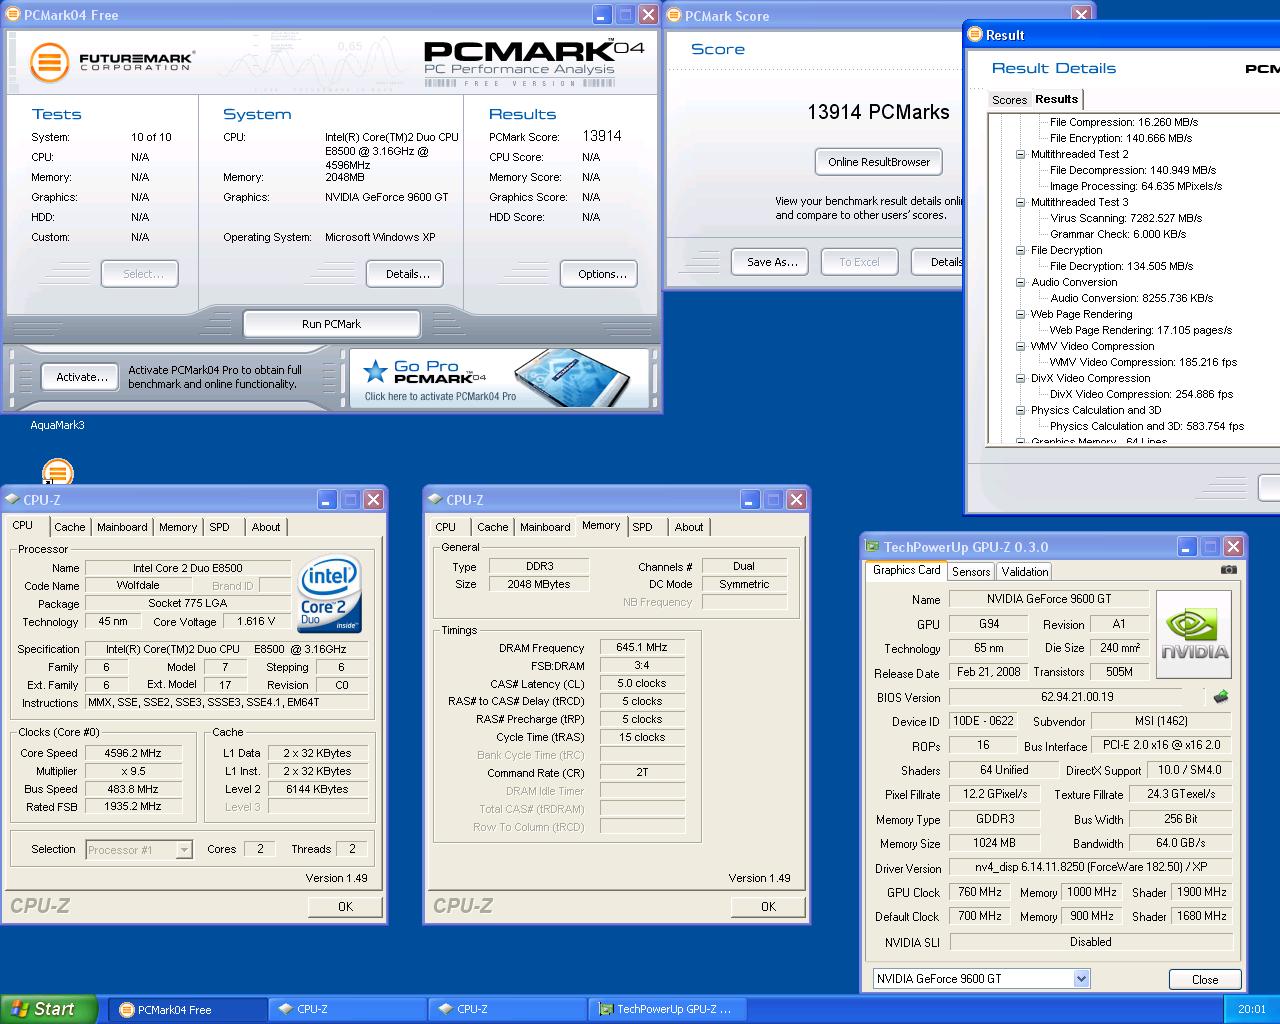Open Memory tab in CPU-Z processor window
Image resolution: width=1280 pixels, height=1024 pixels.
pos(178,527)
